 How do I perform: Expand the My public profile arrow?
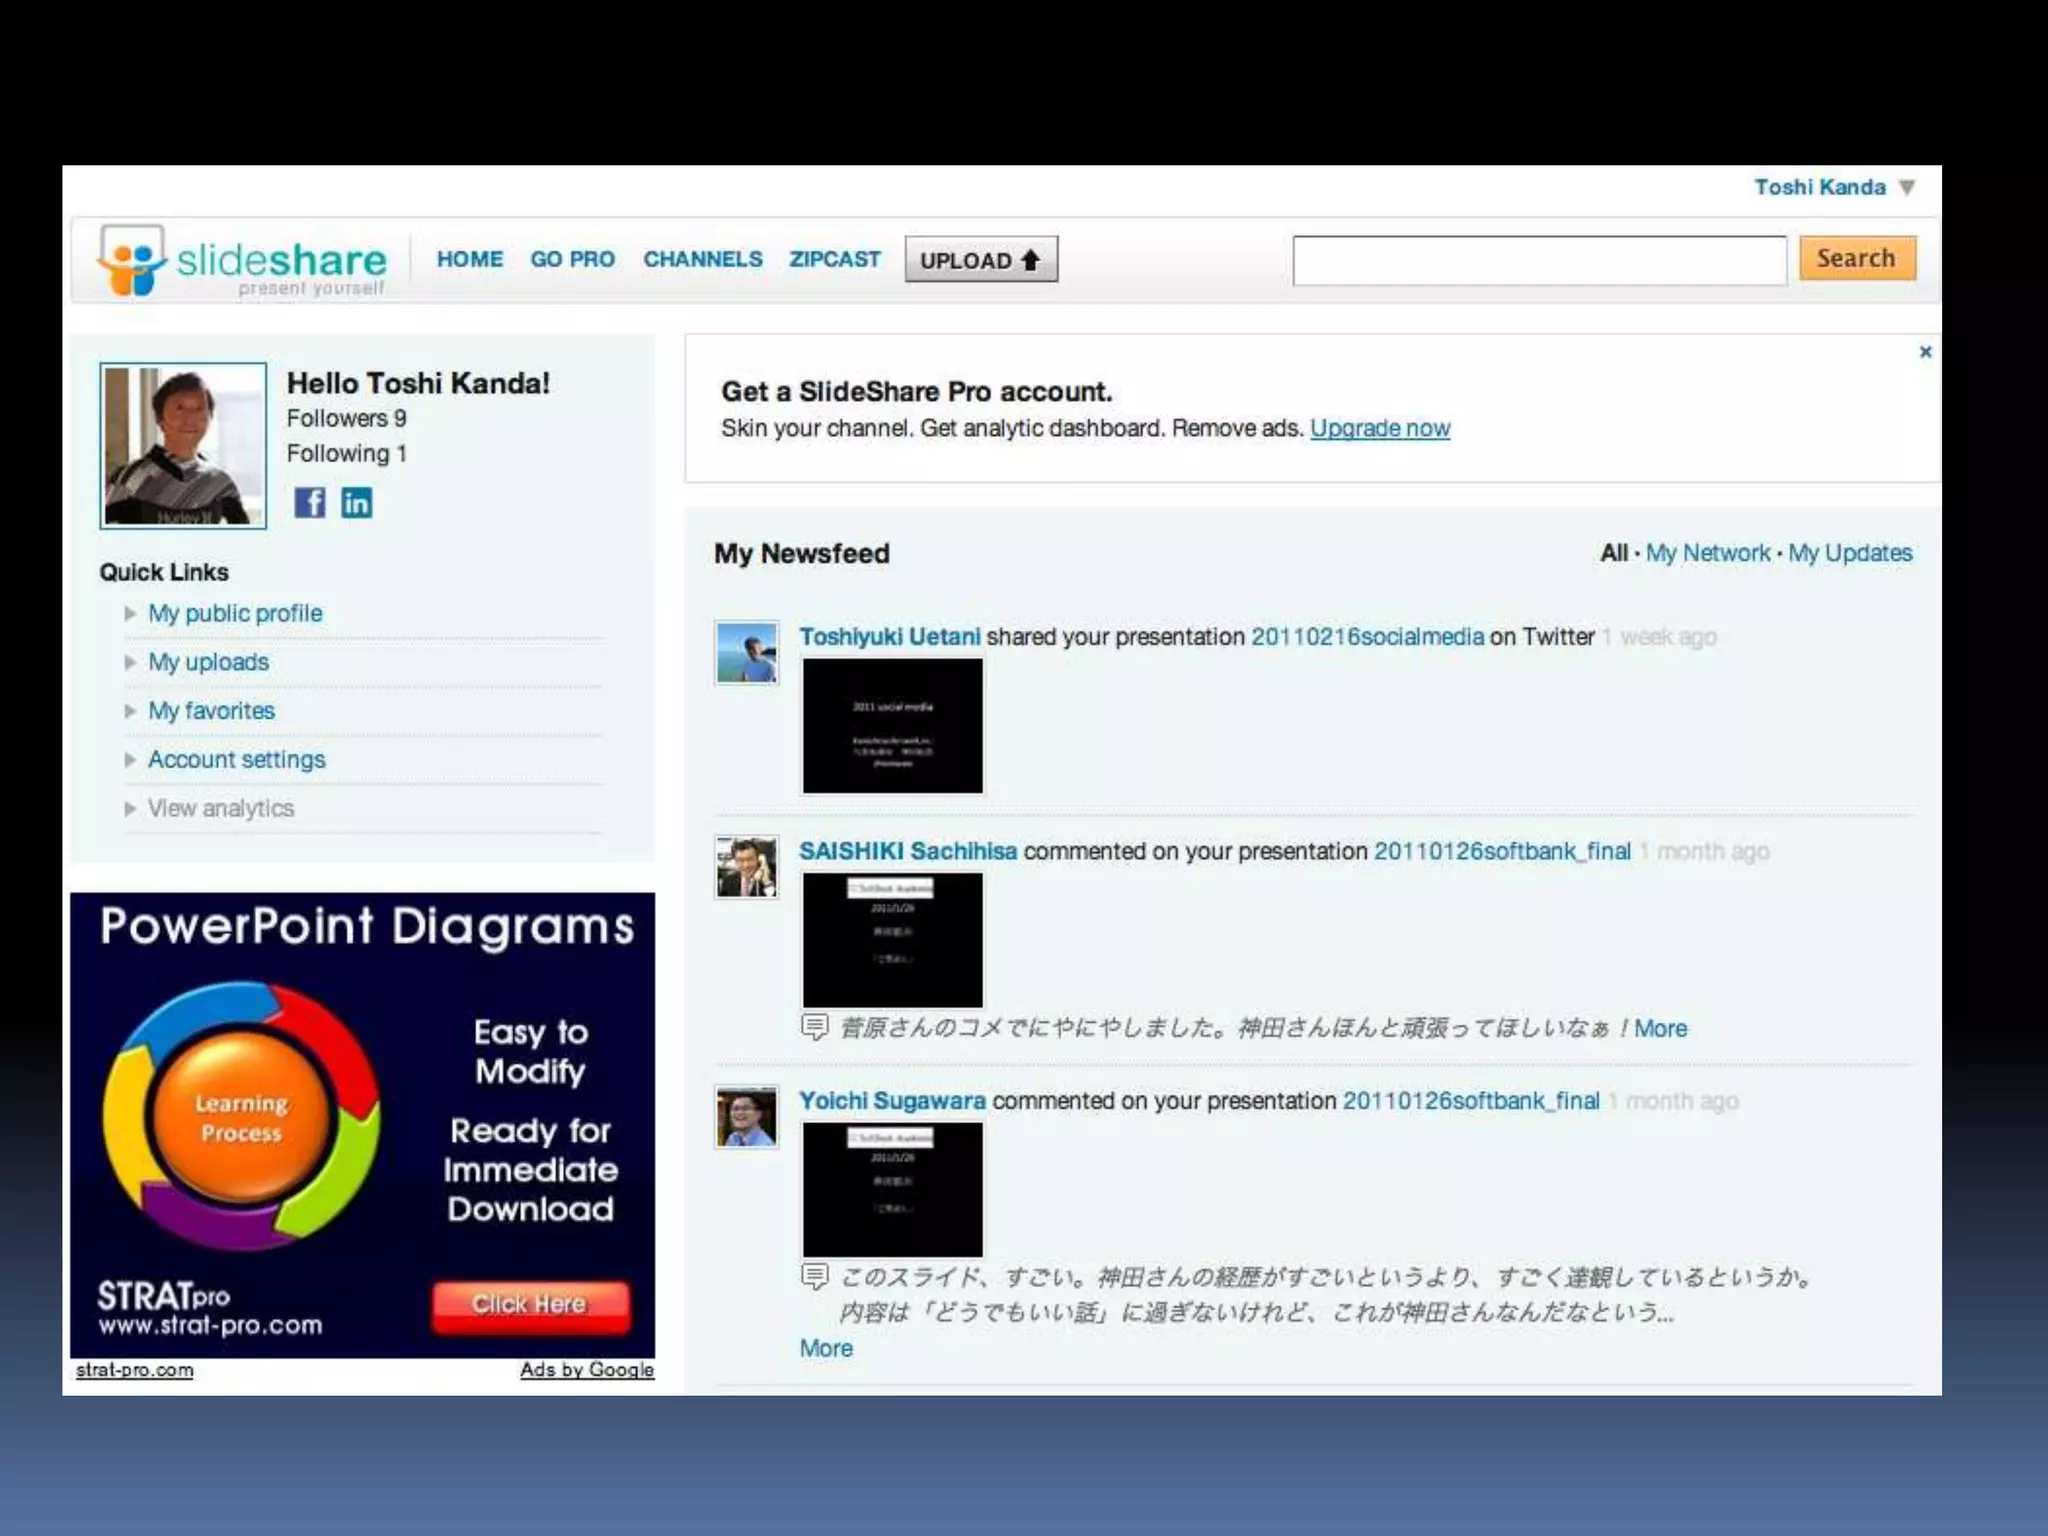click(x=130, y=613)
